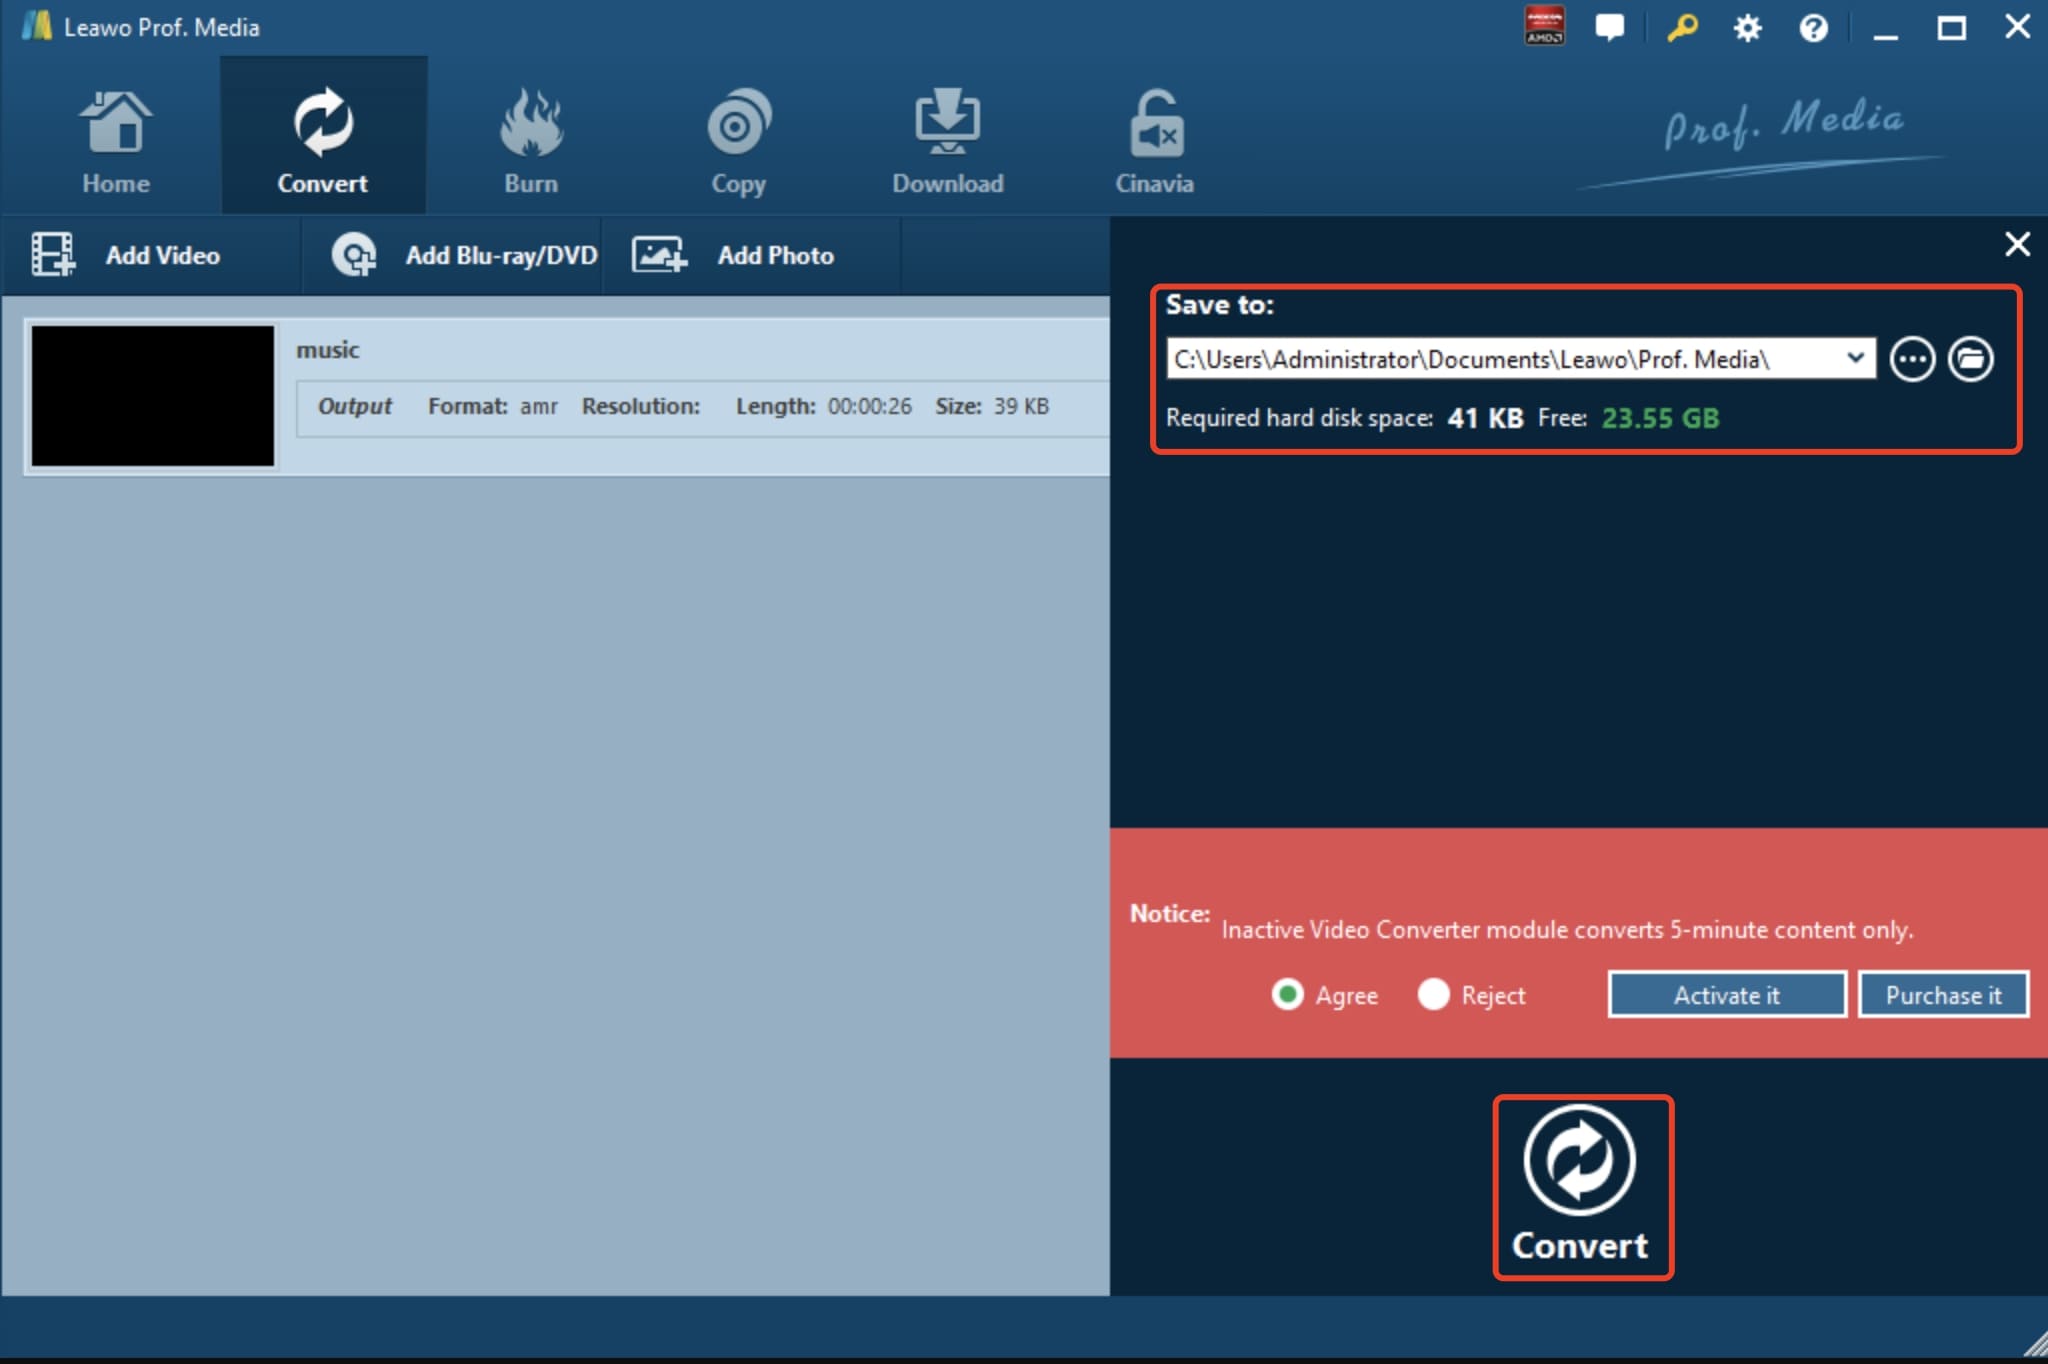This screenshot has width=2048, height=1364.
Task: Select the Agree radio button
Action: click(1288, 994)
